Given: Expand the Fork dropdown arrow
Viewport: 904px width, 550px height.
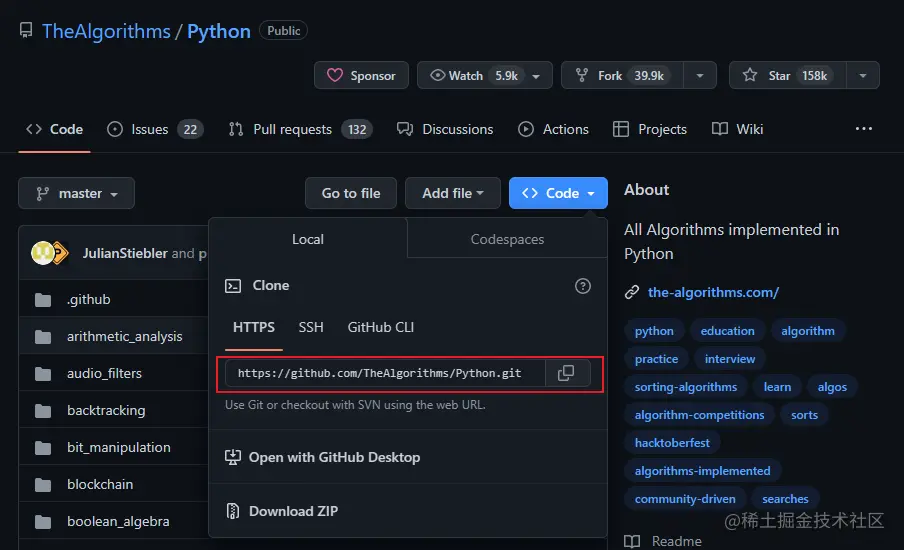Looking at the screenshot, I should 700,76.
